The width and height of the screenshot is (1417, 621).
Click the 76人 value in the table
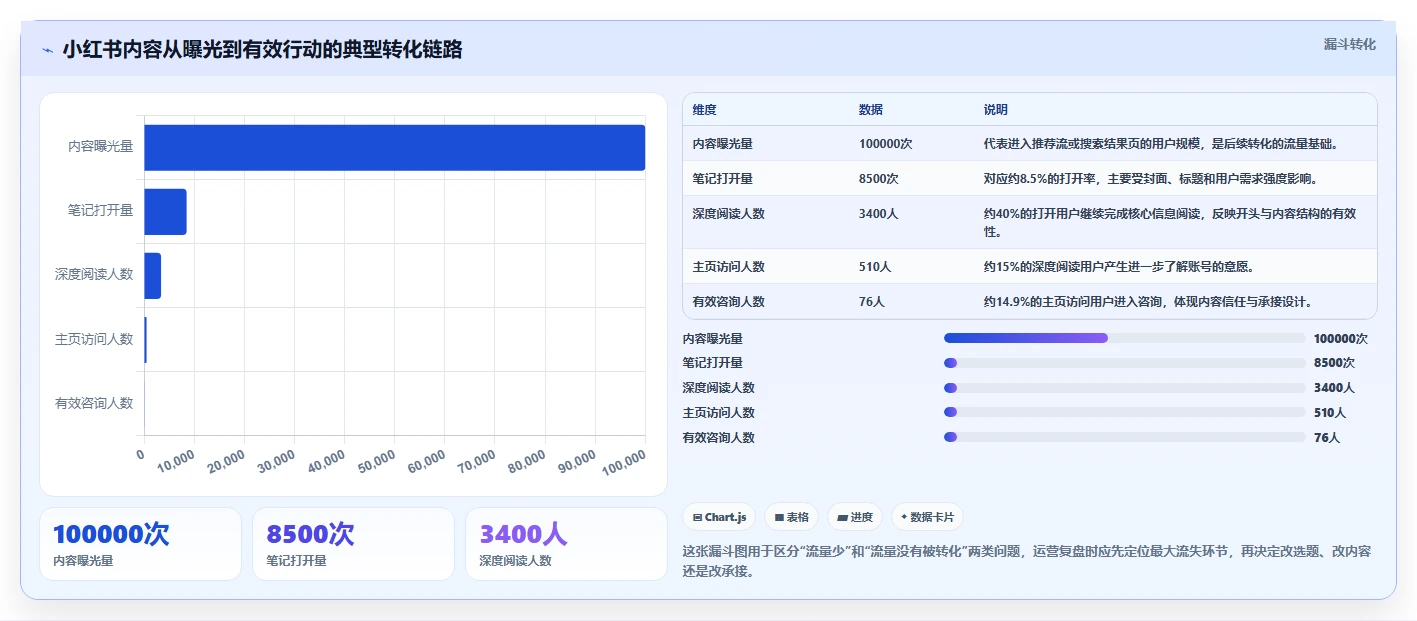[871, 302]
